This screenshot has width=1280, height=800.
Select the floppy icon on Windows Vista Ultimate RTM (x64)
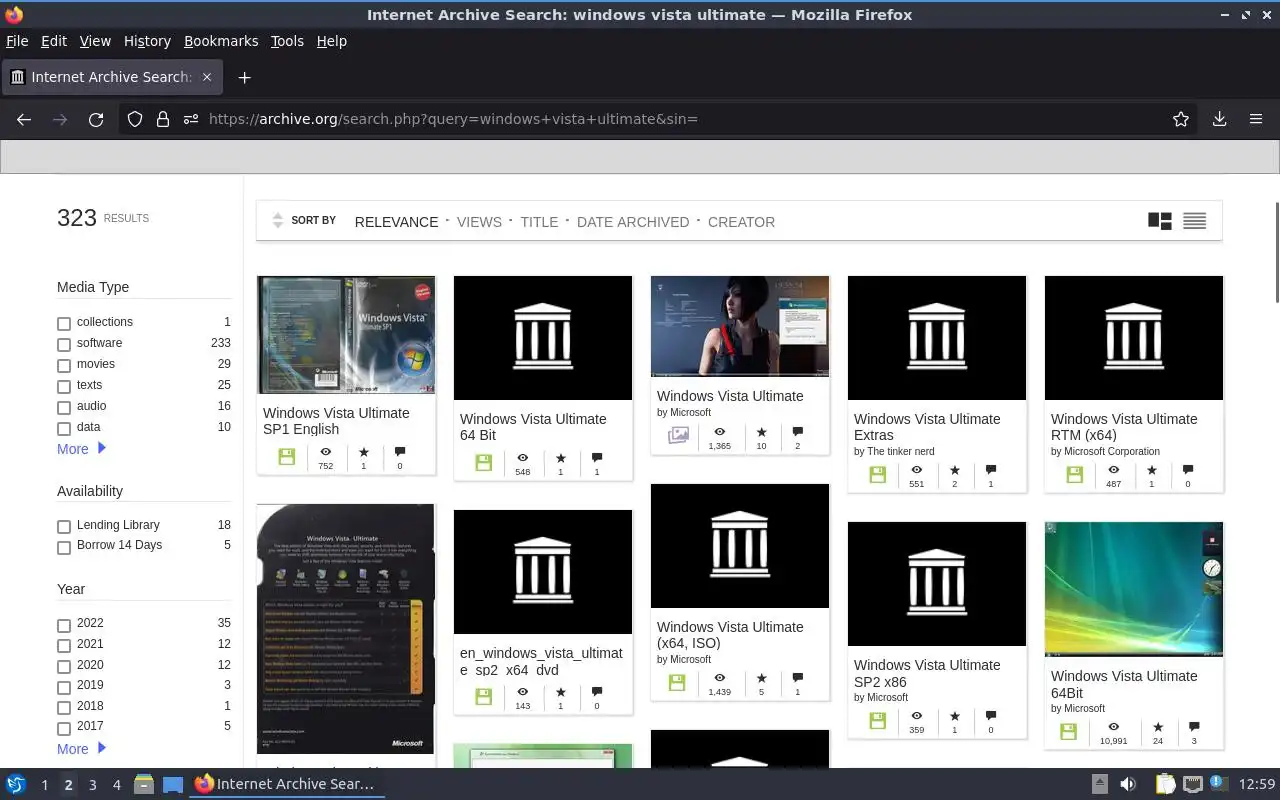coord(1075,475)
